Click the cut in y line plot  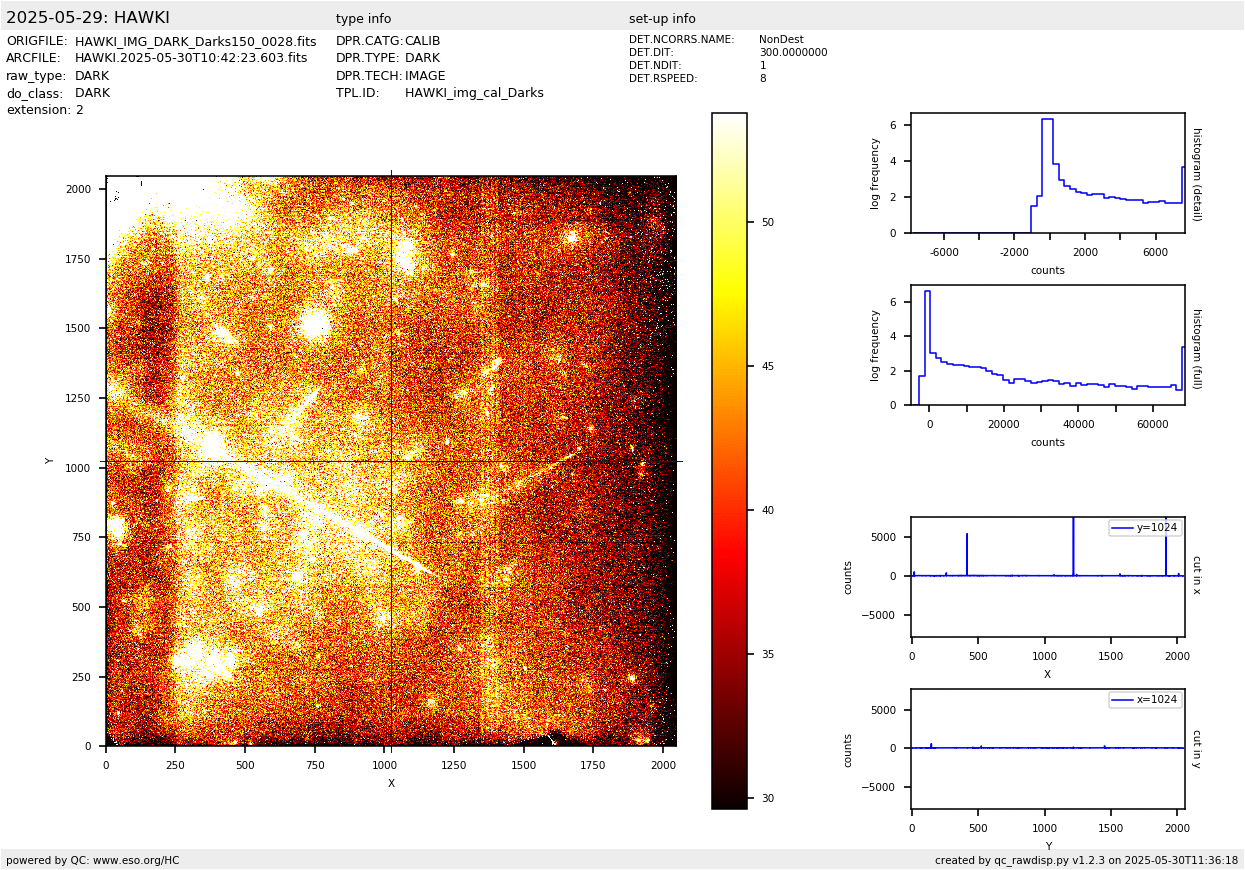pos(1047,749)
